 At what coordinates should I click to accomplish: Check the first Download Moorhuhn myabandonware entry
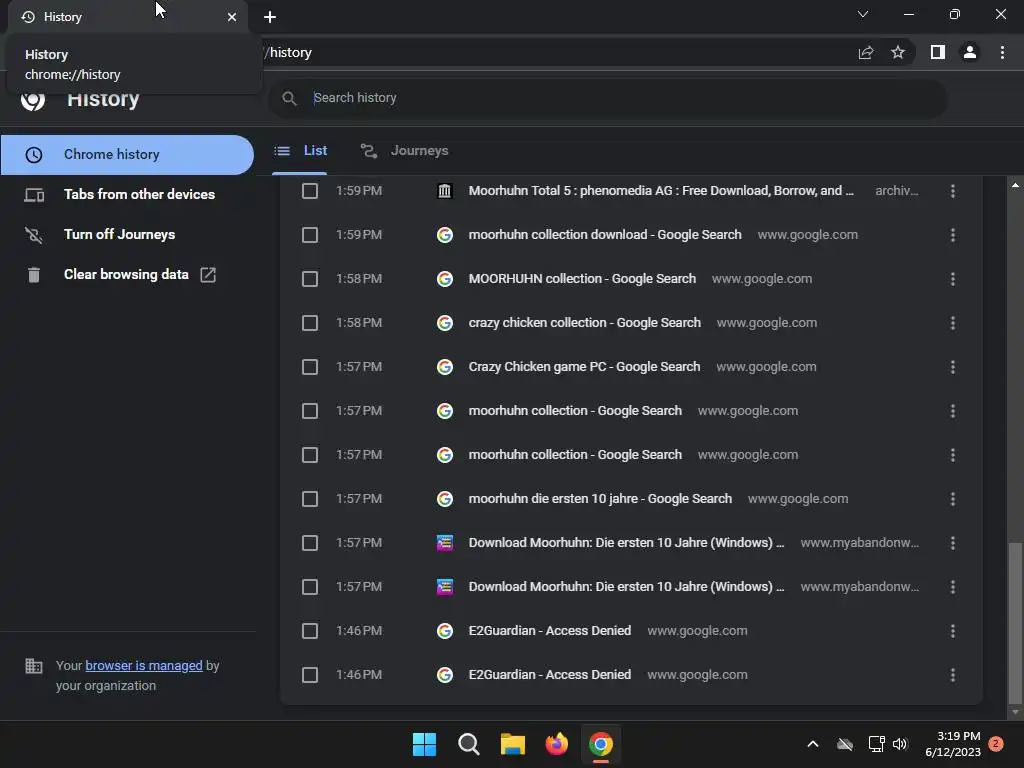tap(310, 543)
